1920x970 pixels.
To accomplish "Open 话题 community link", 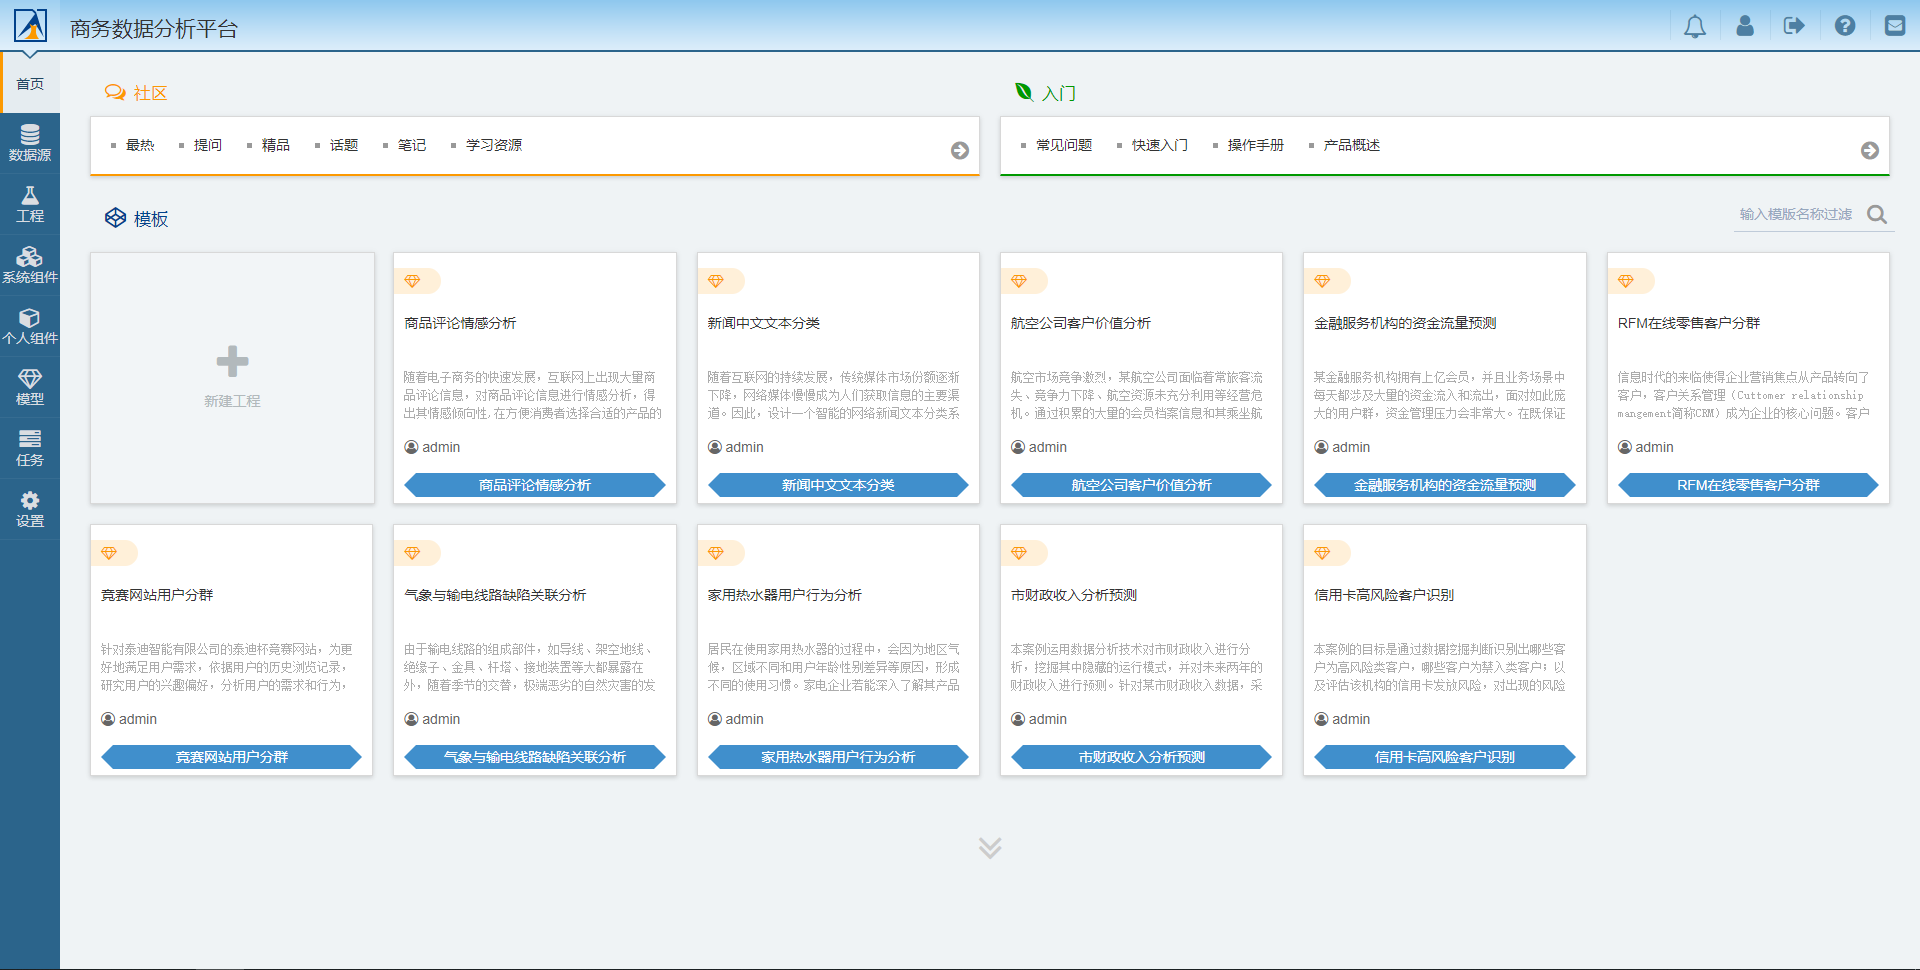I will pyautogui.click(x=344, y=145).
